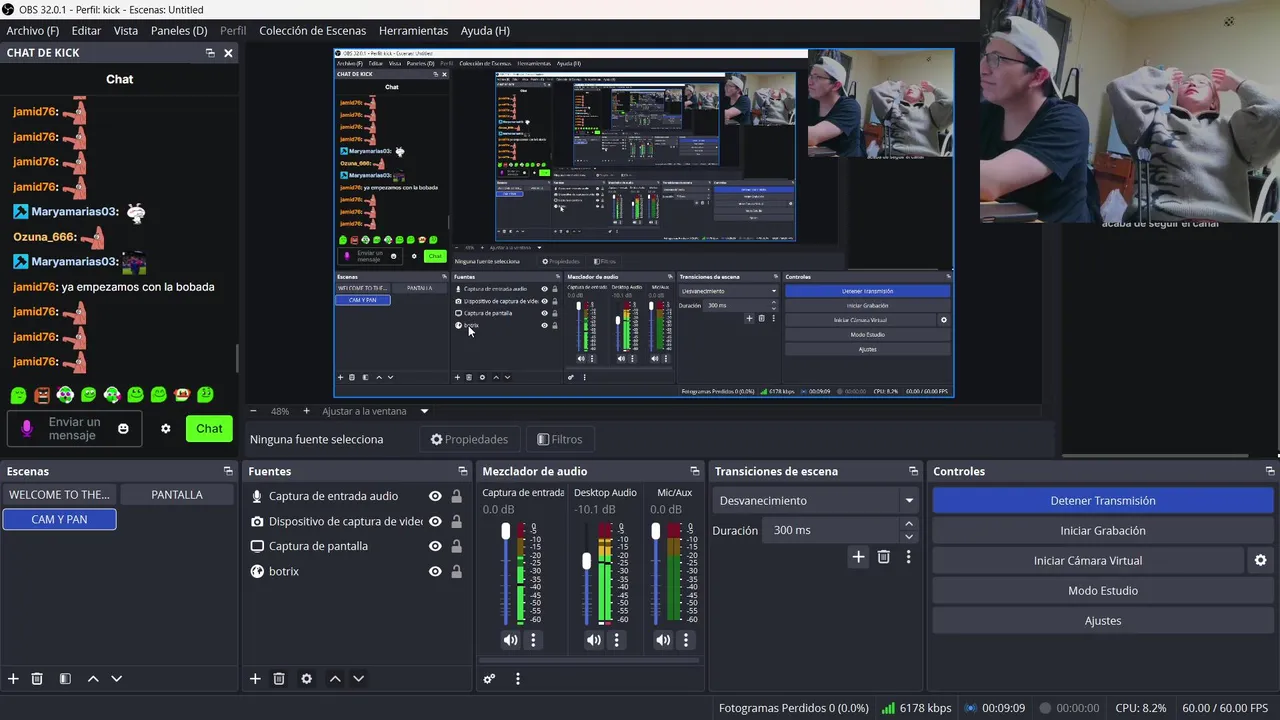Image resolution: width=1280 pixels, height=720 pixels.
Task: Remove the scene transition
Action: pos(883,557)
